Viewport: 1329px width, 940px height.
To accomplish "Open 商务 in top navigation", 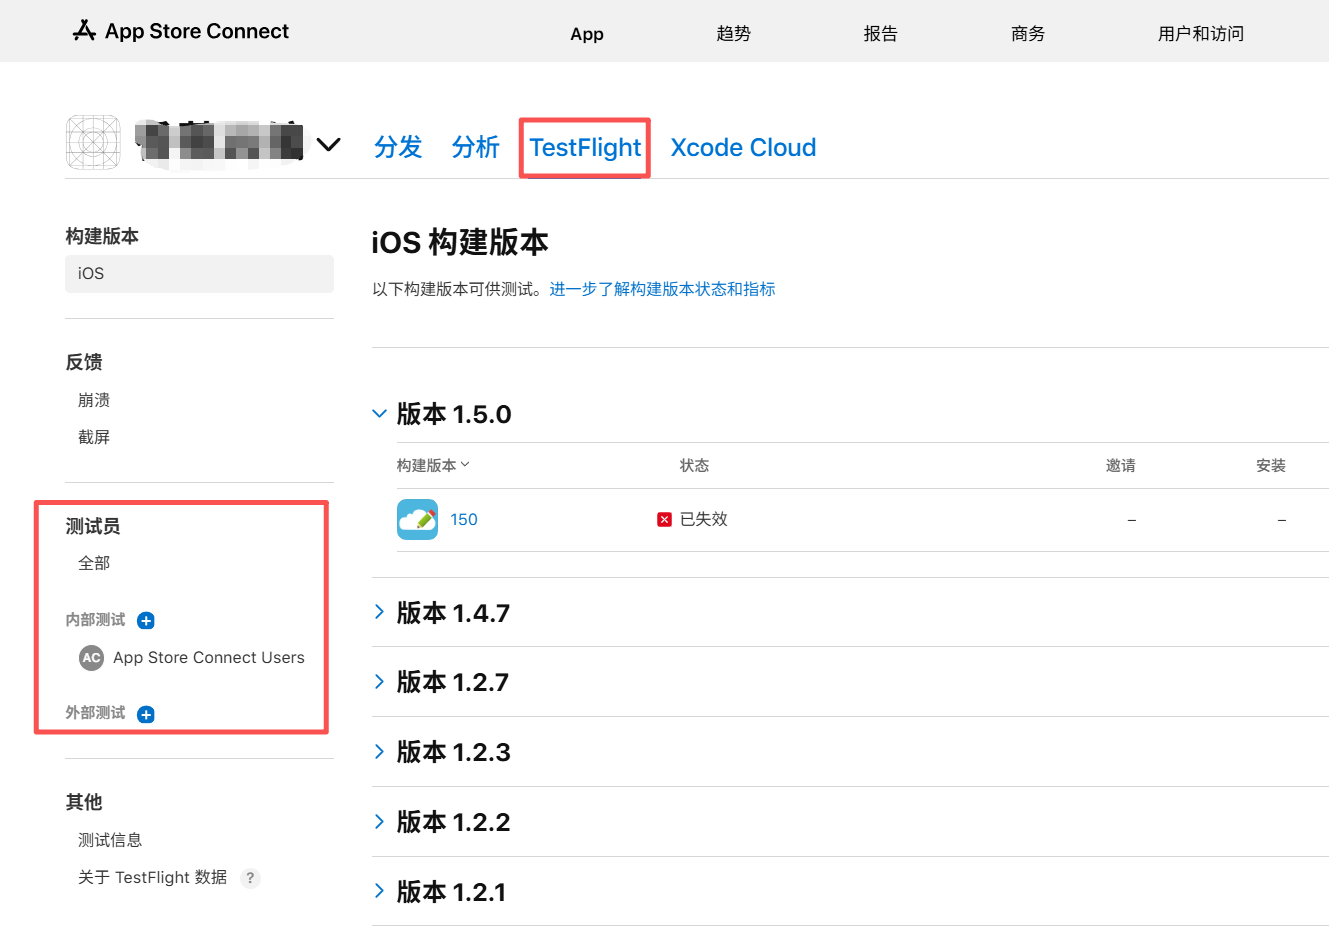I will pyautogui.click(x=1027, y=33).
